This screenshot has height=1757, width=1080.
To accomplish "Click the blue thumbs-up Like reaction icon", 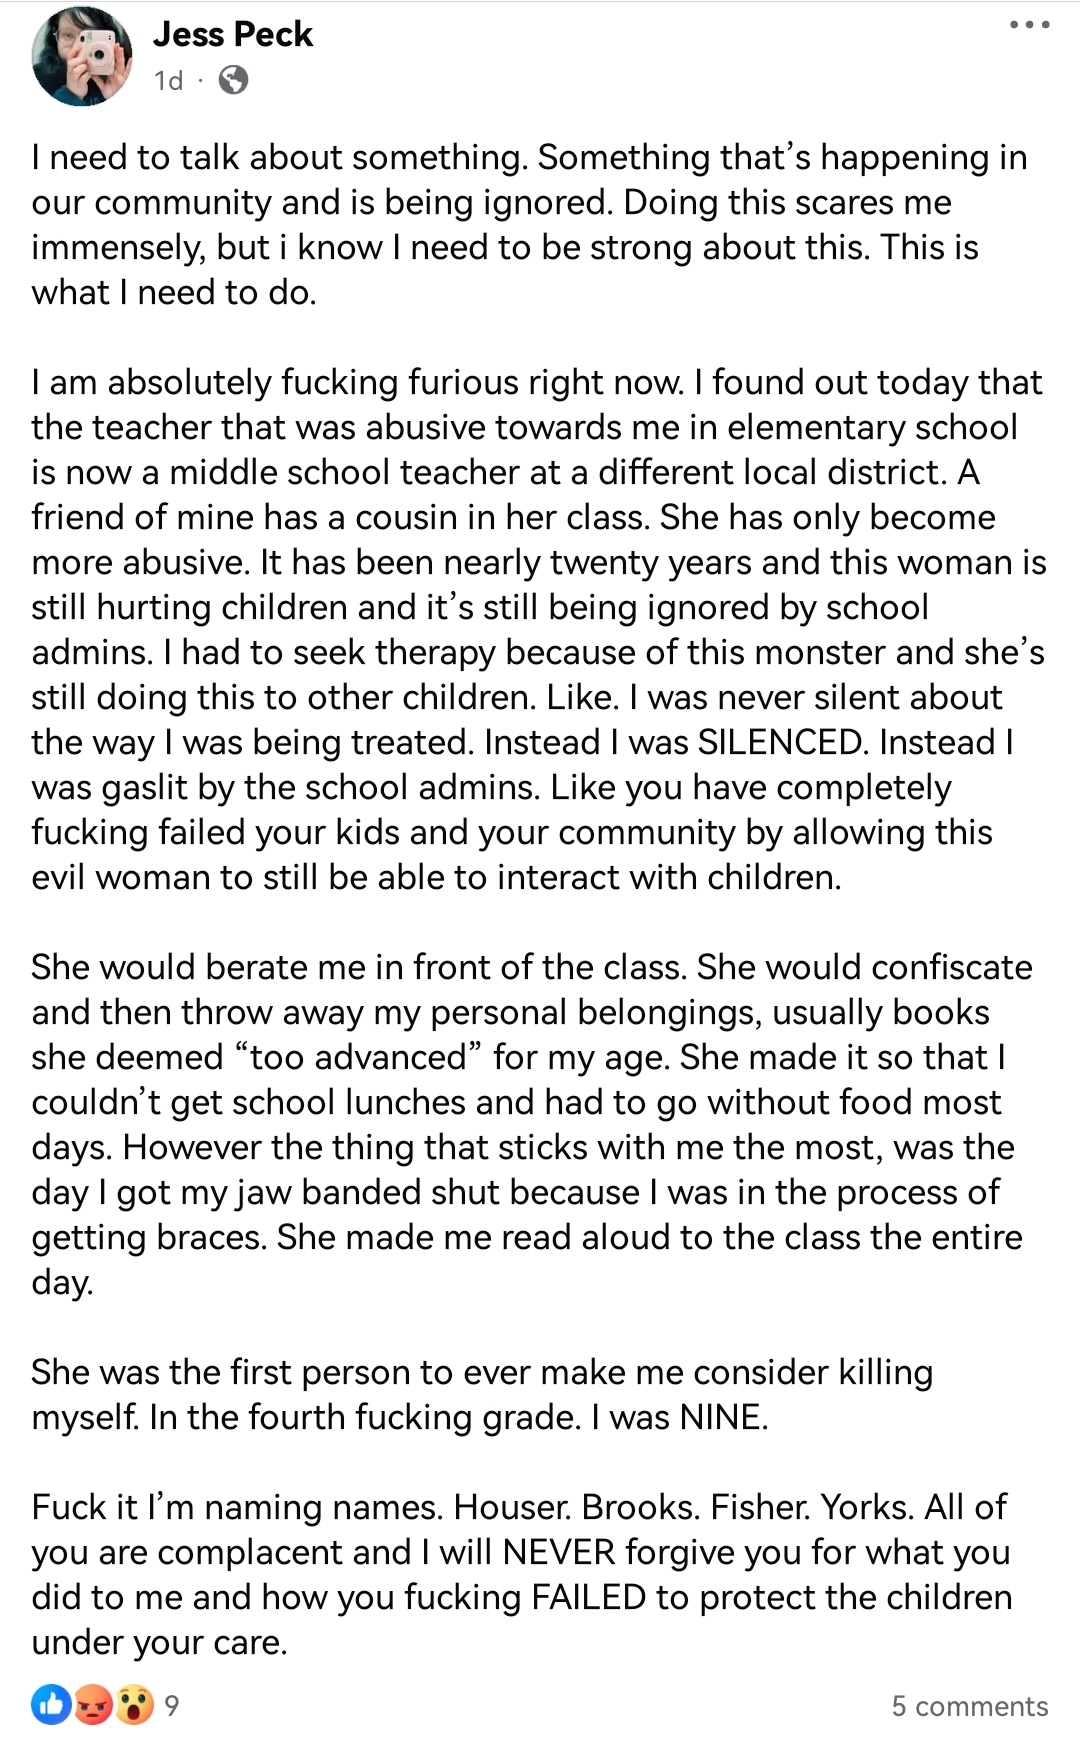I will pyautogui.click(x=51, y=1705).
